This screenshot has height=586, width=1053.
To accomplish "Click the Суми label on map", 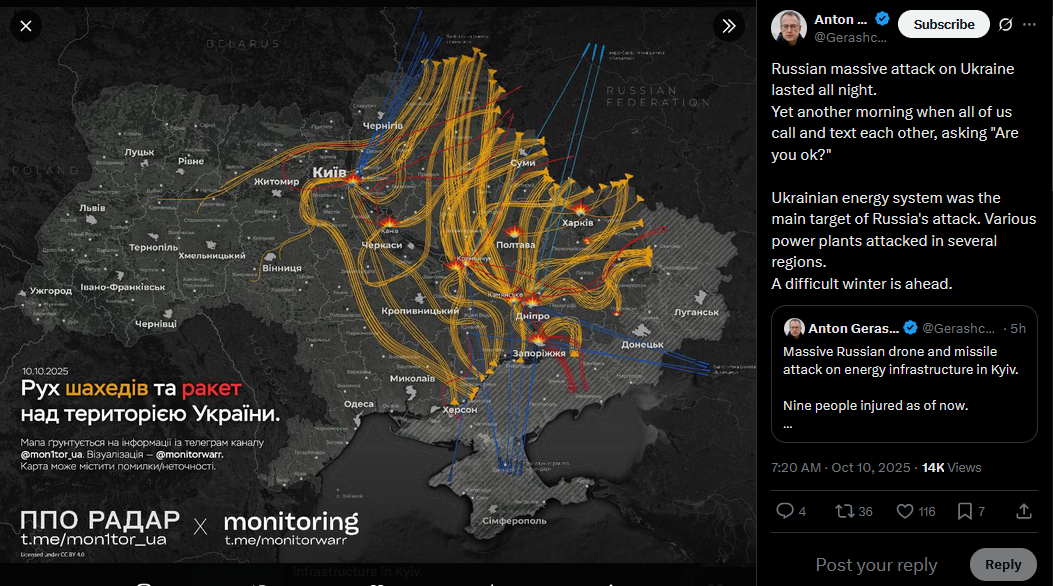I will (x=522, y=163).
